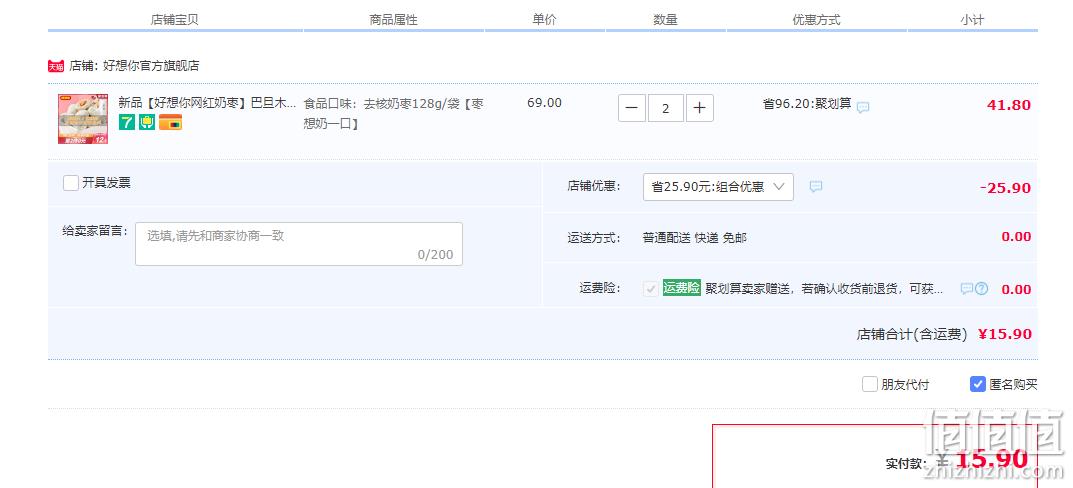
Task: Click the 小计 column header
Action: click(972, 20)
